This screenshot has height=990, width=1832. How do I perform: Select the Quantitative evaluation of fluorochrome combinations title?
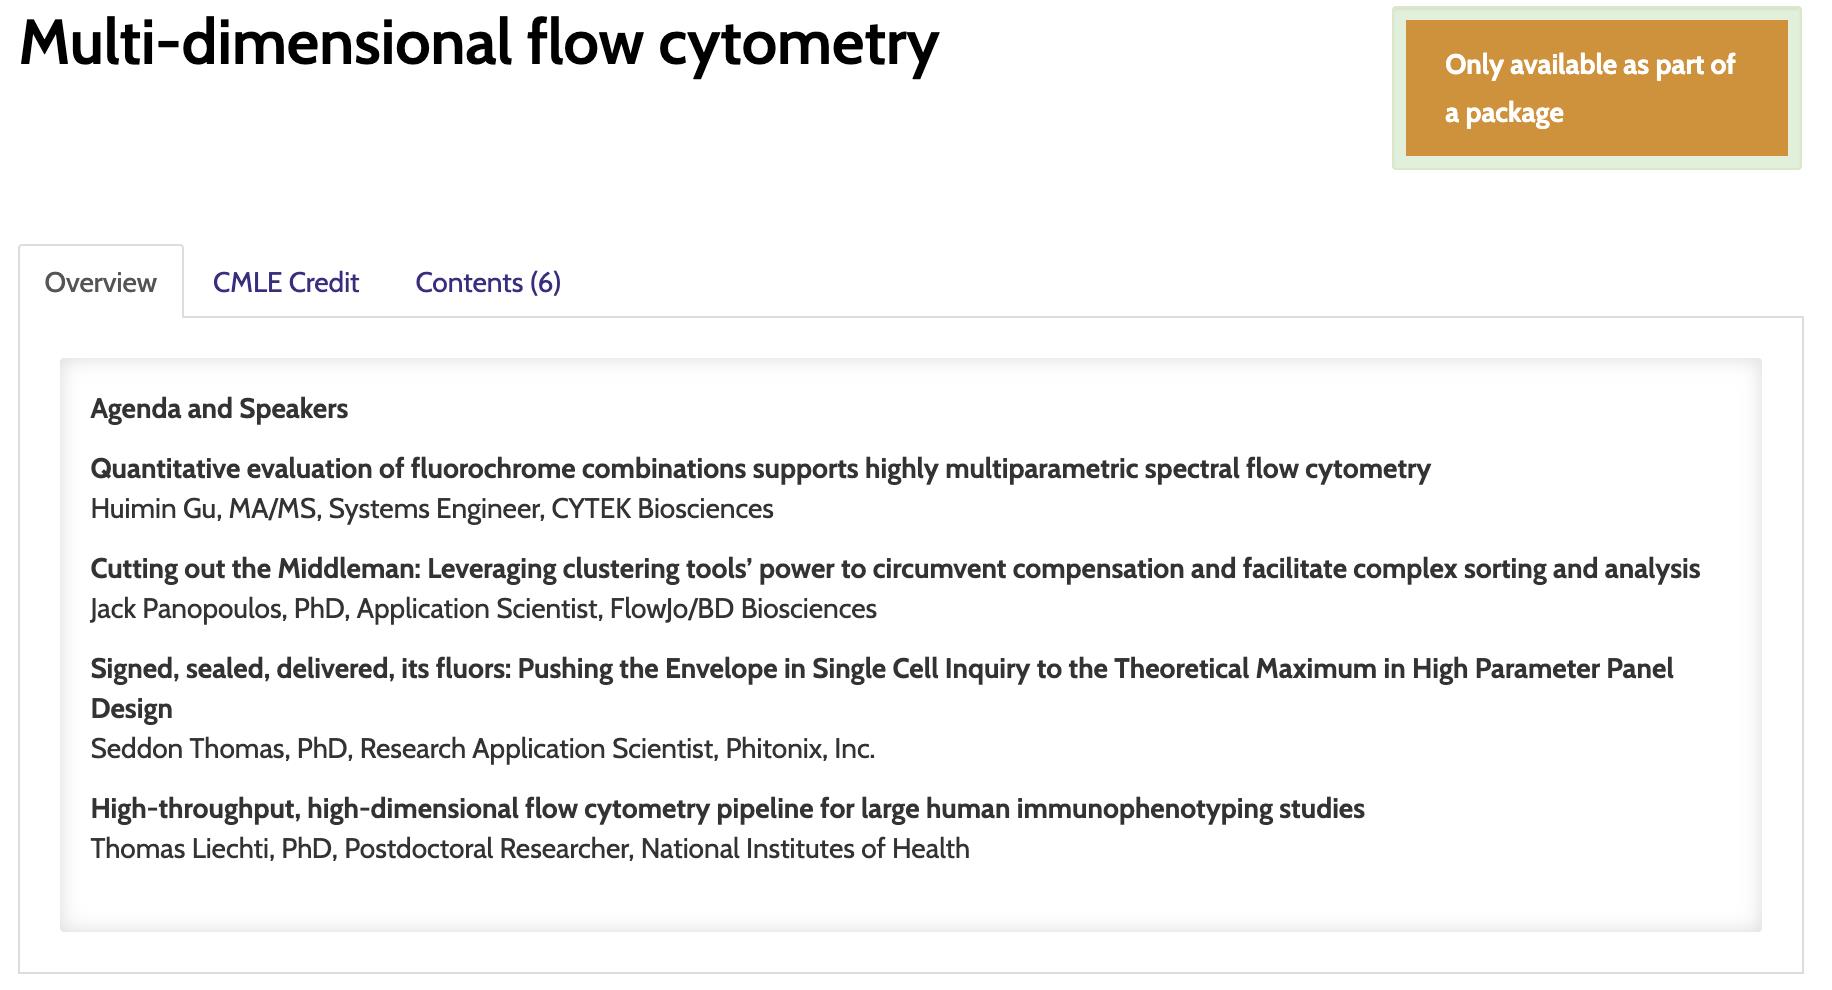click(760, 468)
